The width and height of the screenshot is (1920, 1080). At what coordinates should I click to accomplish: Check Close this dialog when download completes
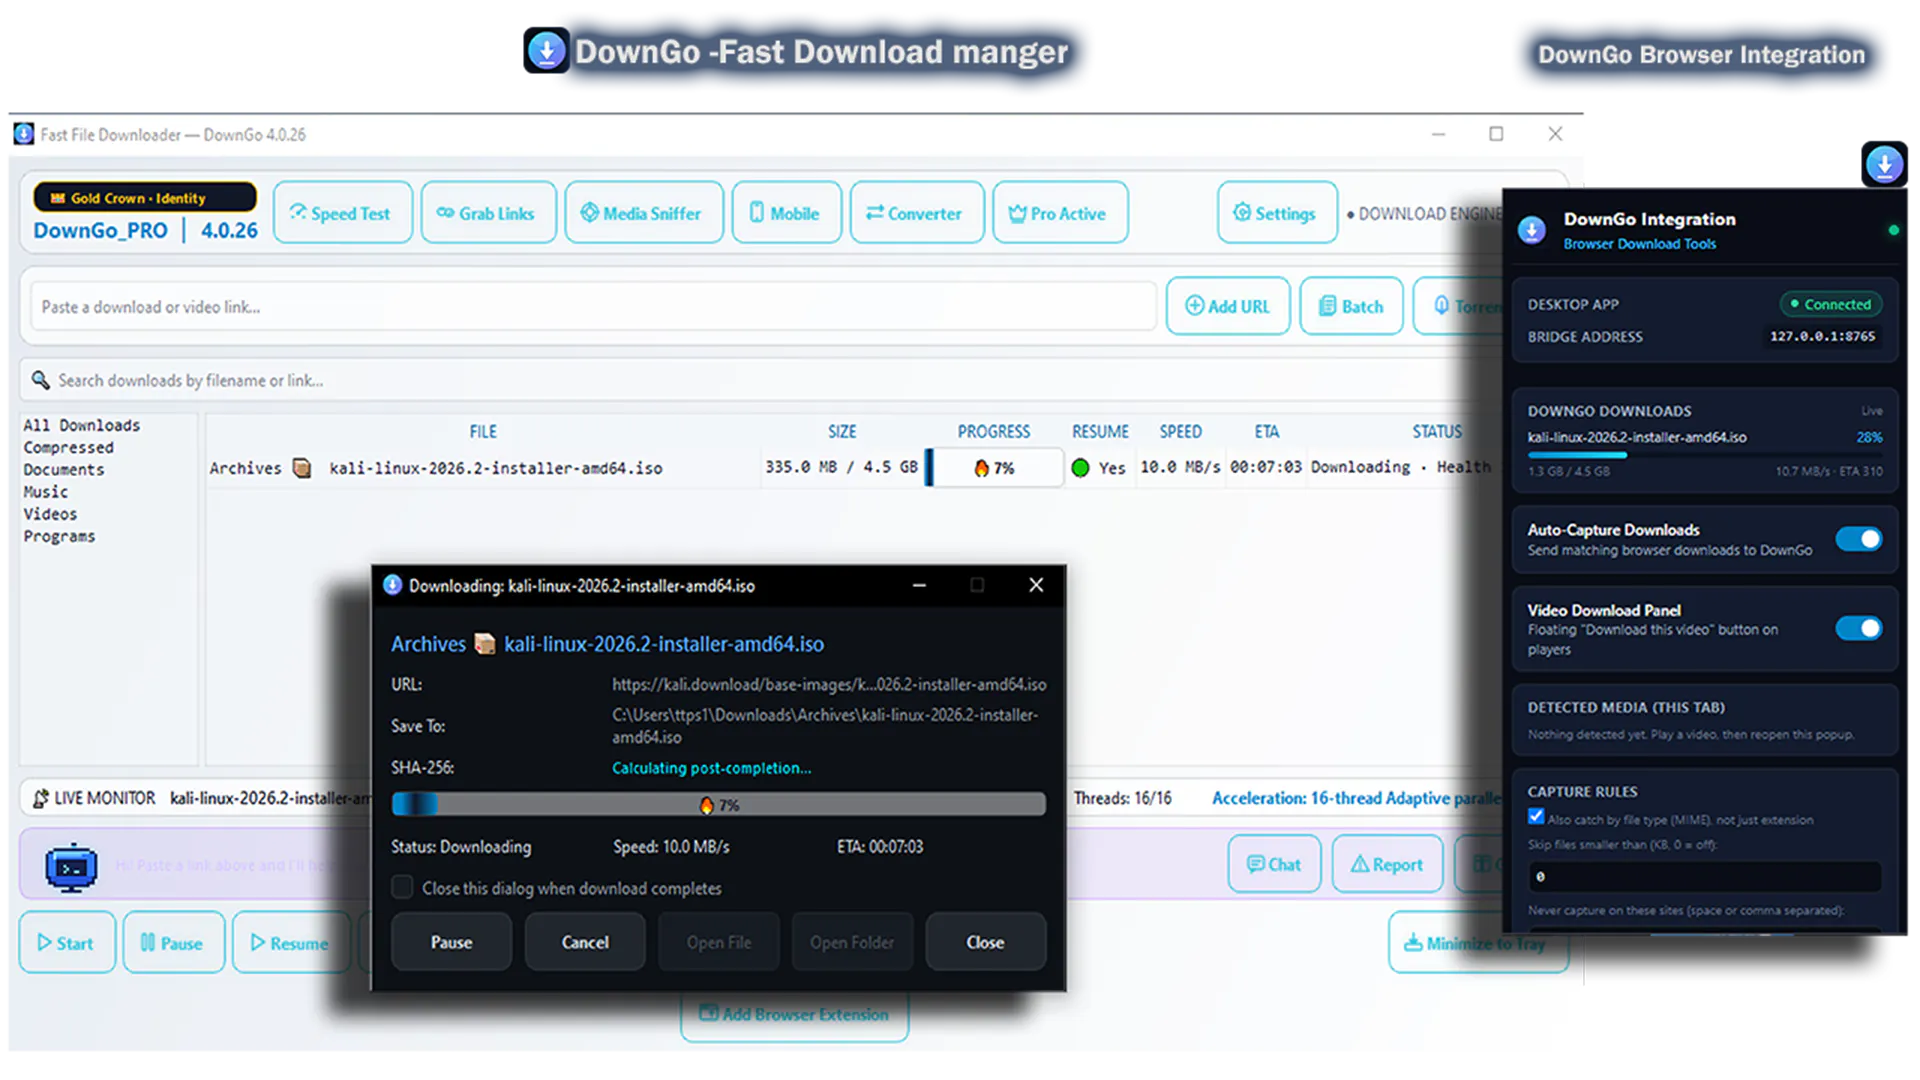click(402, 887)
